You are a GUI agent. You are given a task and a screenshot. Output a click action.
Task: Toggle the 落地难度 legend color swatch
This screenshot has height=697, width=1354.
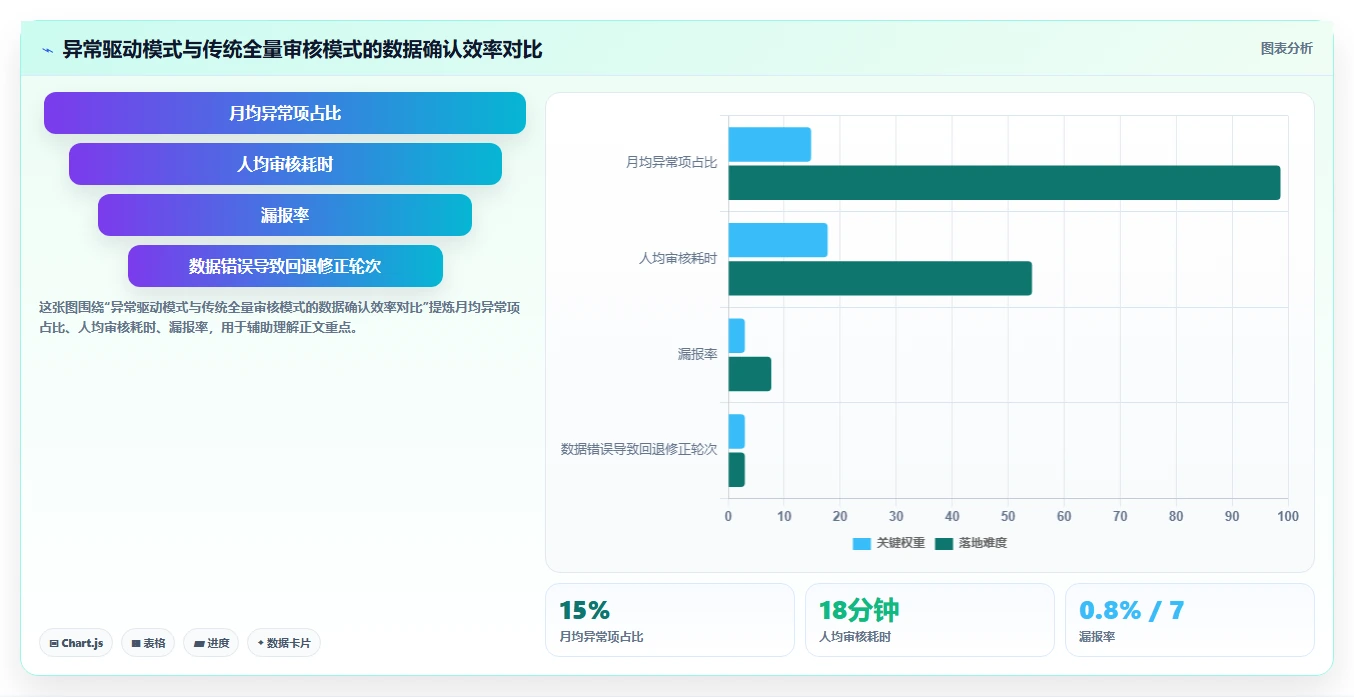[944, 543]
